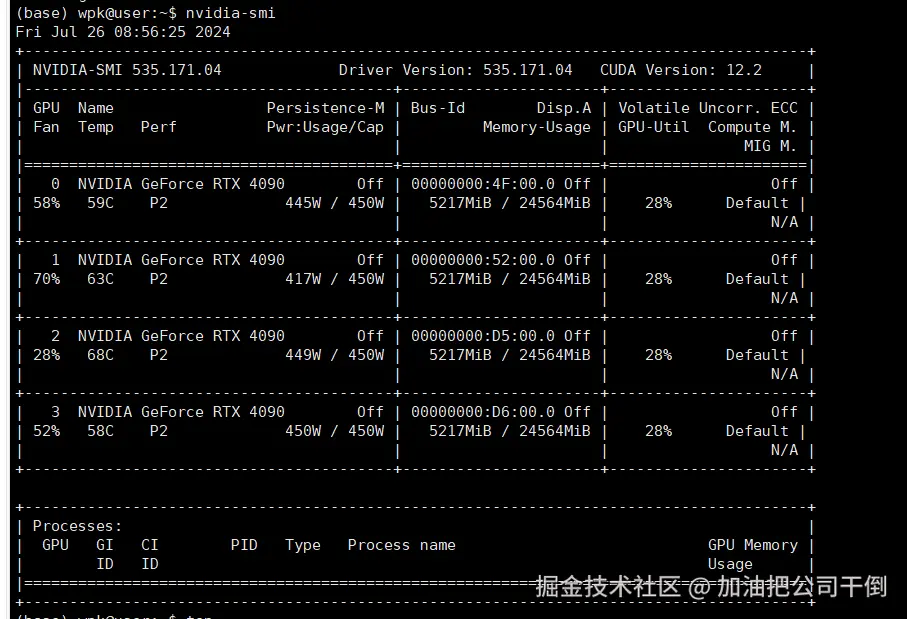Click GPU 0 power reading 445W
Screen dimensions: 907x619
click(x=302, y=203)
